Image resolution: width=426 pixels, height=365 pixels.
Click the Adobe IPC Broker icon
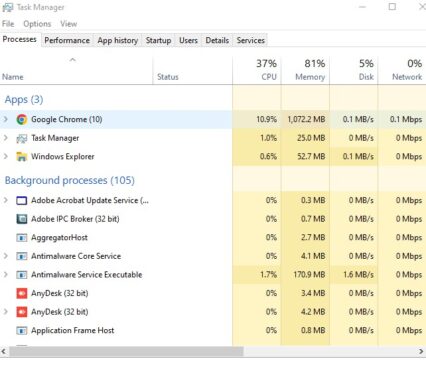[22, 219]
